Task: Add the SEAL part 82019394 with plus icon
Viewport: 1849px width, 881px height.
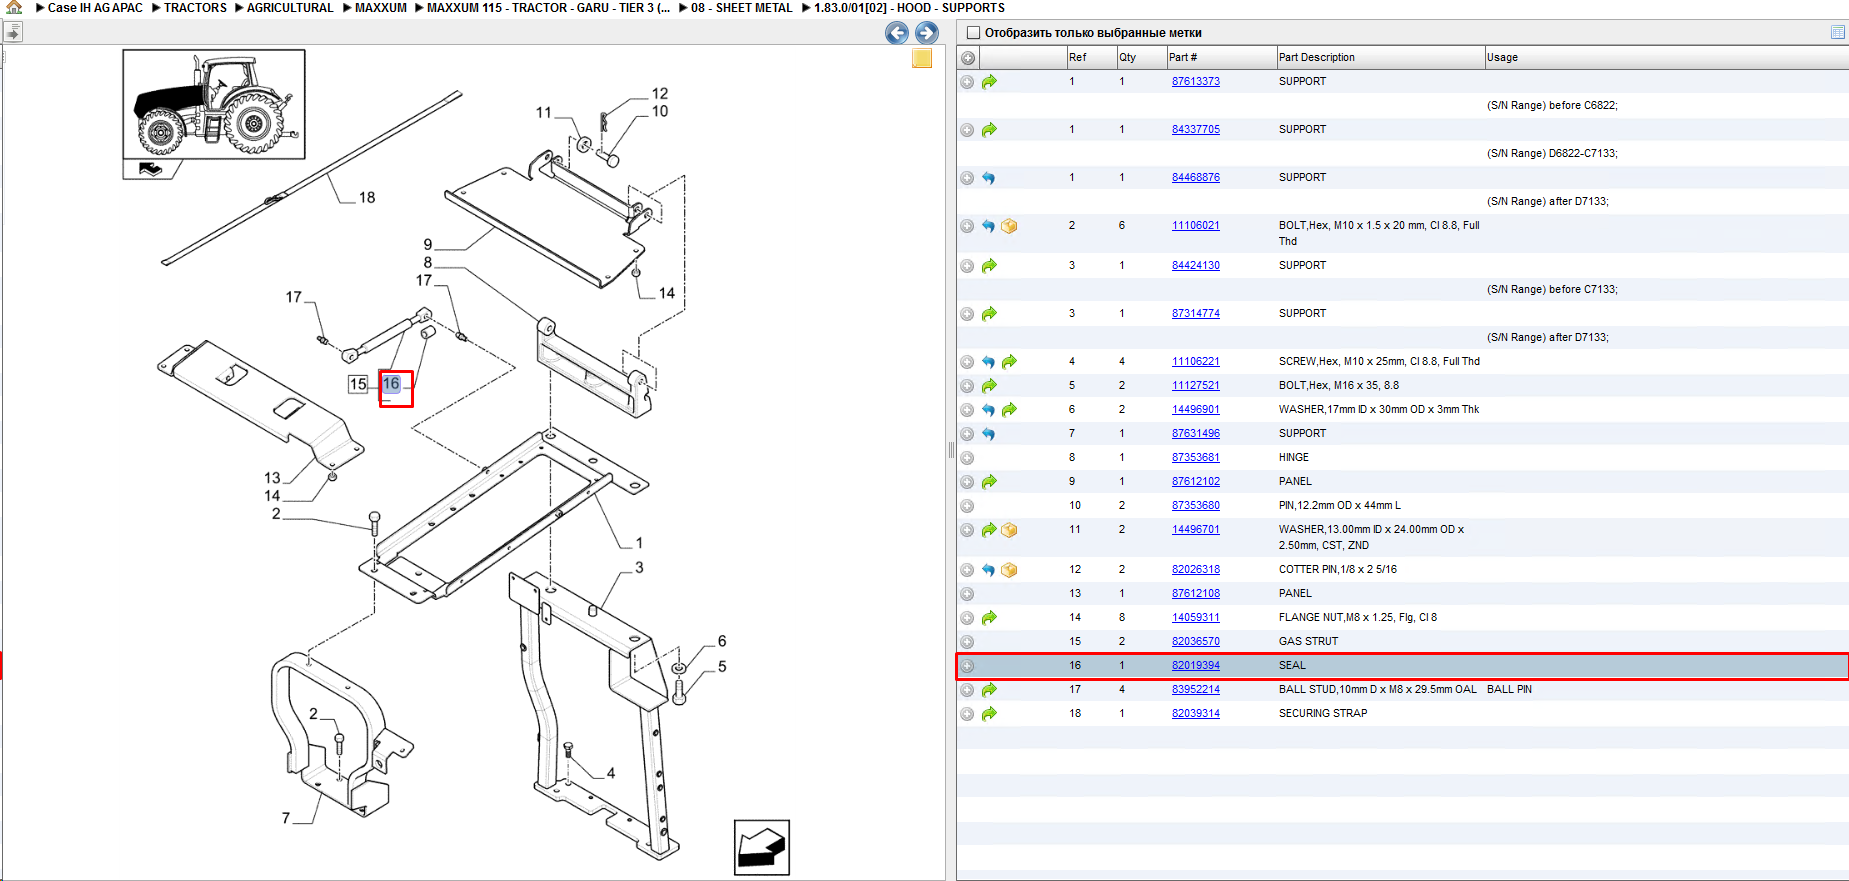Action: 967,666
